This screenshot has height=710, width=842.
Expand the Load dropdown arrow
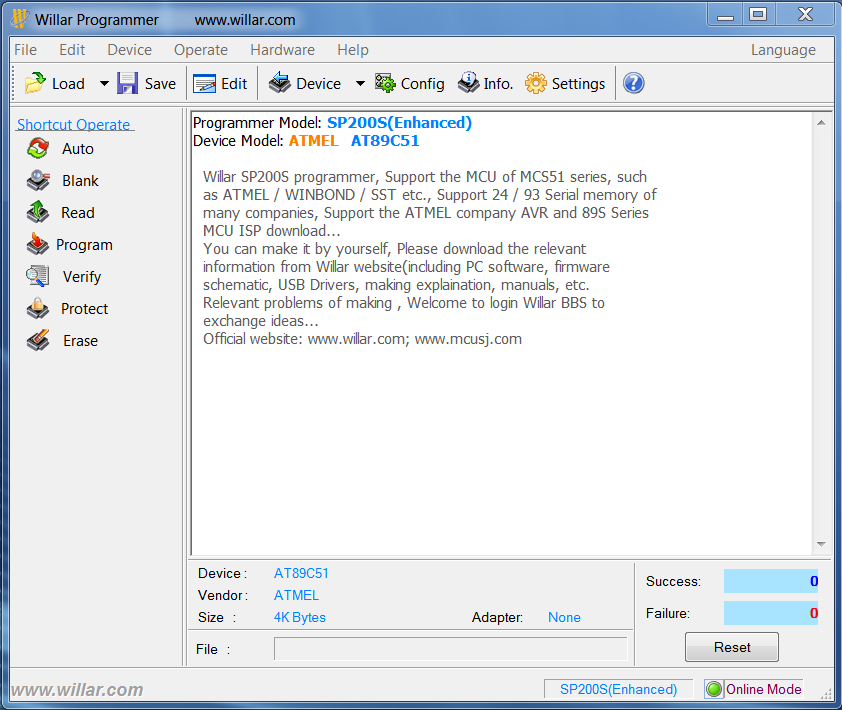pyautogui.click(x=104, y=83)
